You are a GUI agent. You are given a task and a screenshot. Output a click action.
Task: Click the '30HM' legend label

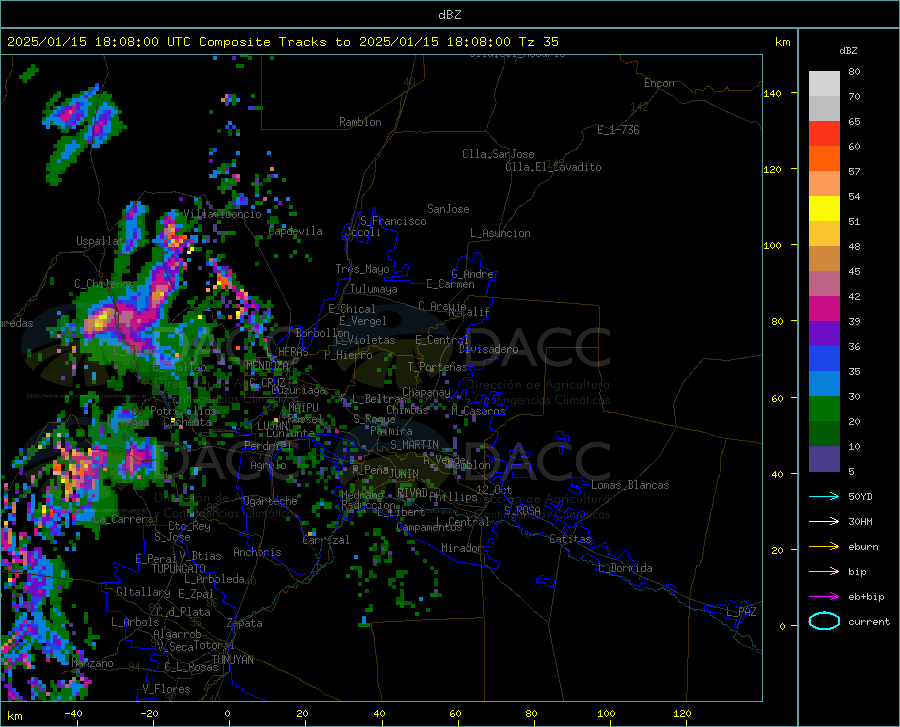click(x=860, y=522)
